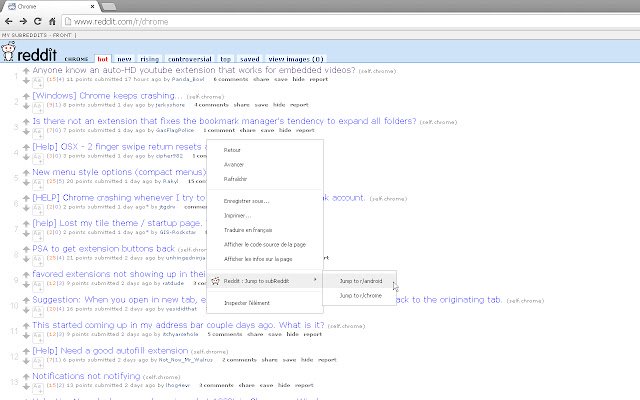Upvote the New menu style options post
This screenshot has height=400, width=640.
26,173
